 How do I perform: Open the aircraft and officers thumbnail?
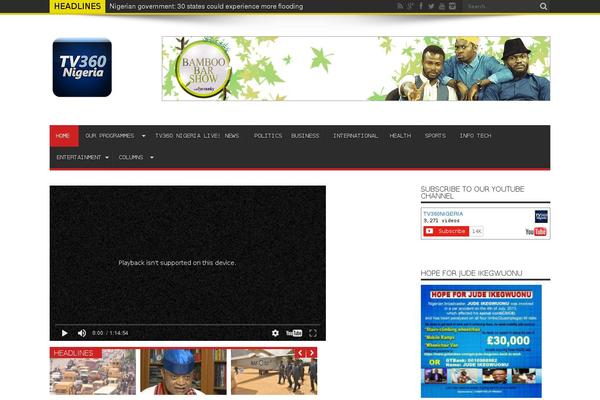click(x=274, y=371)
